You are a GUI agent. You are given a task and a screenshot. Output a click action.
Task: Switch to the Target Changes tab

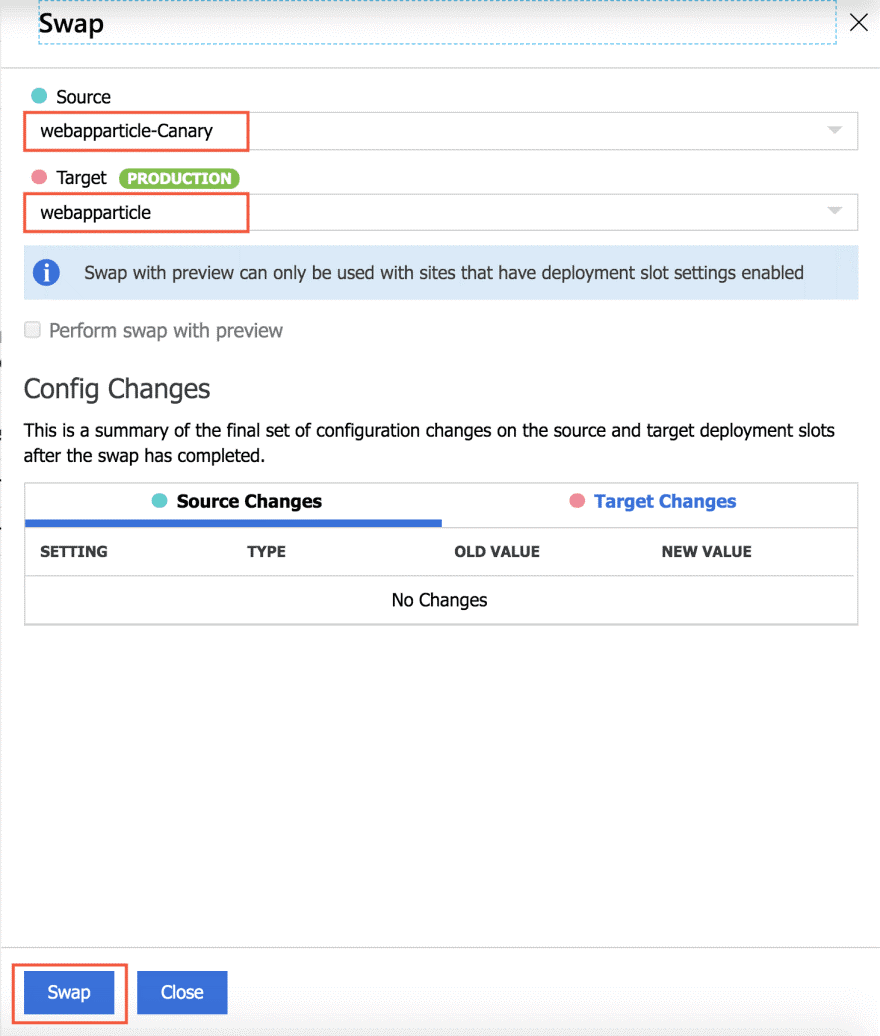click(664, 502)
